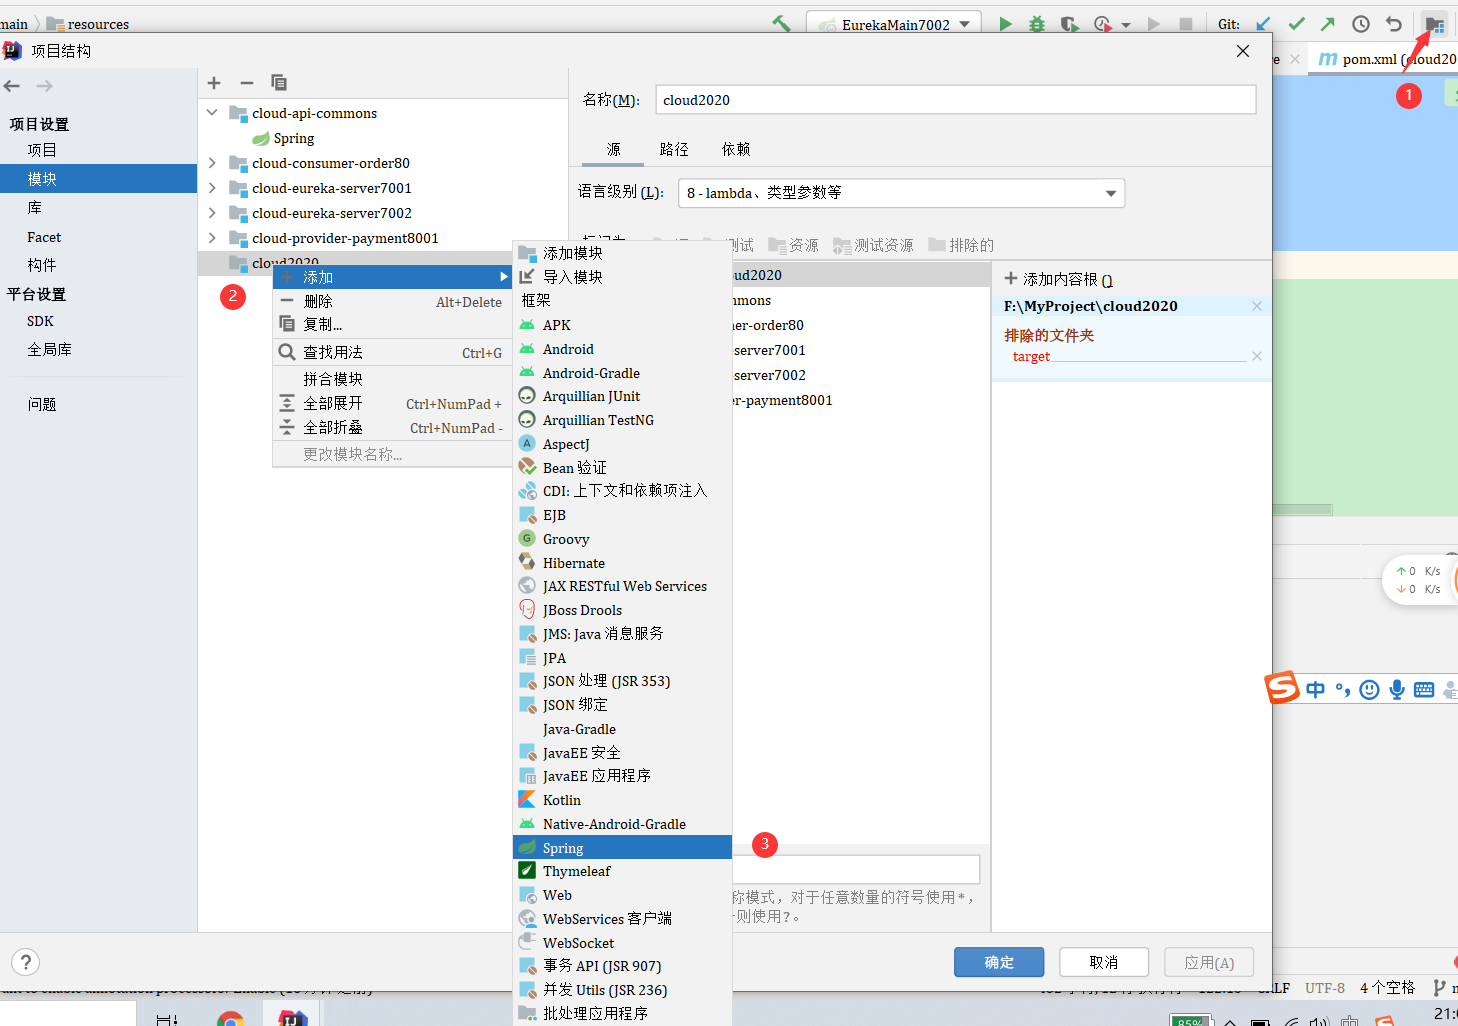Select Spring in the framework list
Viewport: 1458px width, 1026px height.
[622, 848]
